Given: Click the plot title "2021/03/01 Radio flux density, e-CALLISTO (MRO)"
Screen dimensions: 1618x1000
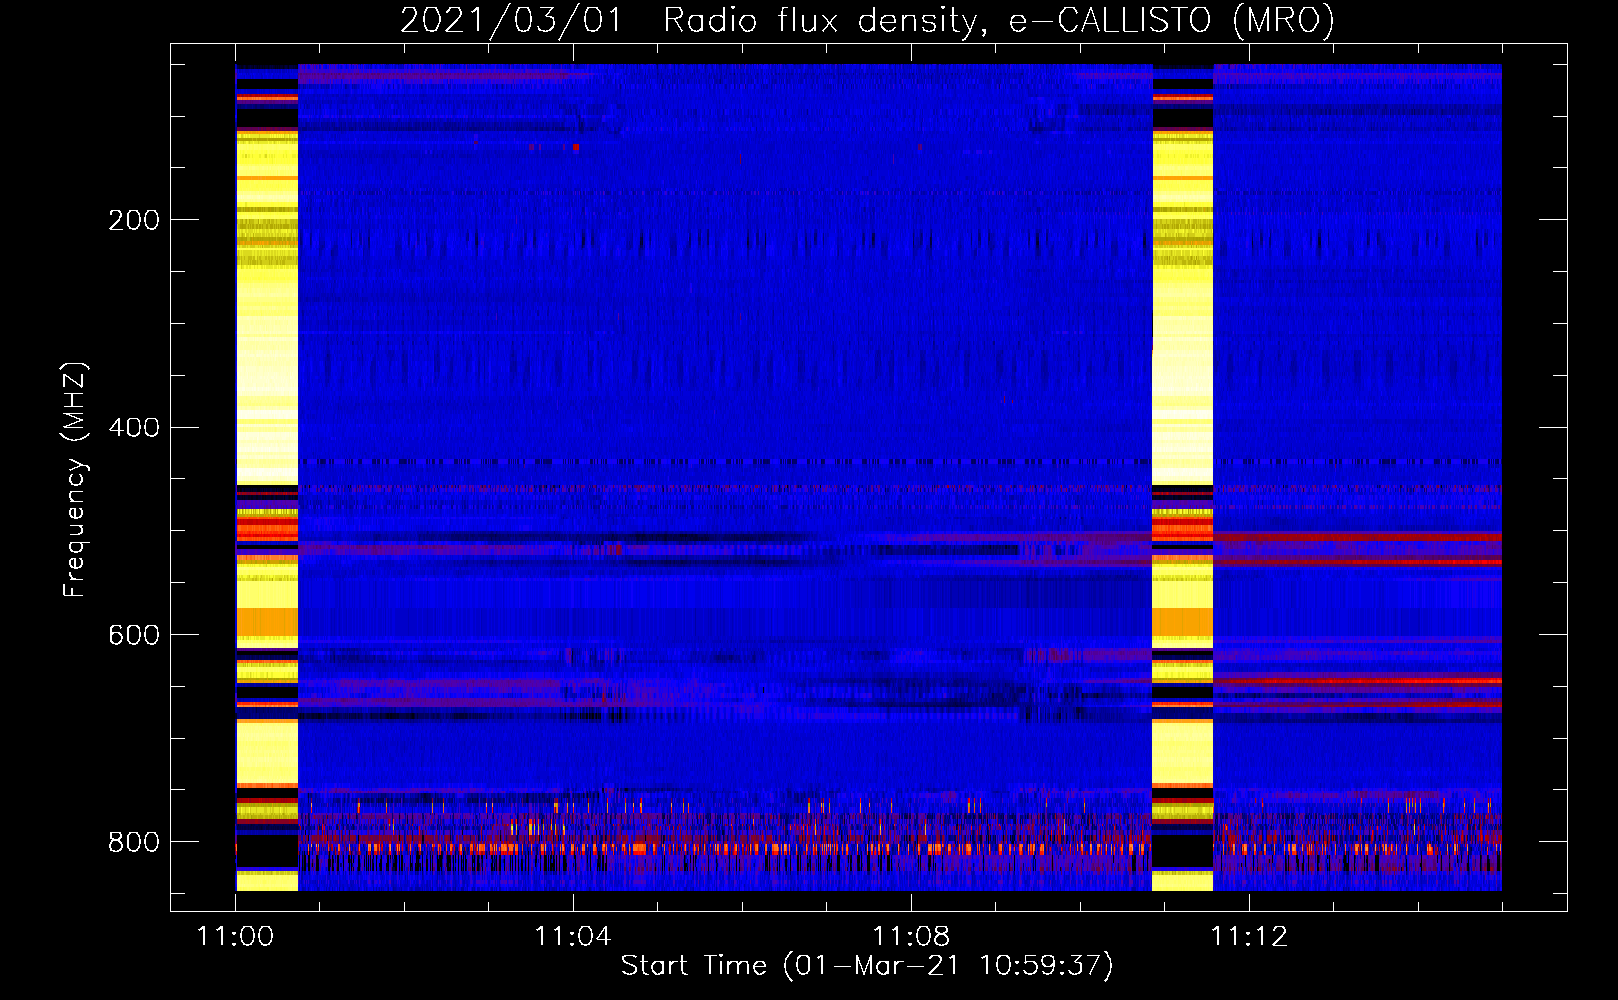Looking at the screenshot, I should 867,20.
